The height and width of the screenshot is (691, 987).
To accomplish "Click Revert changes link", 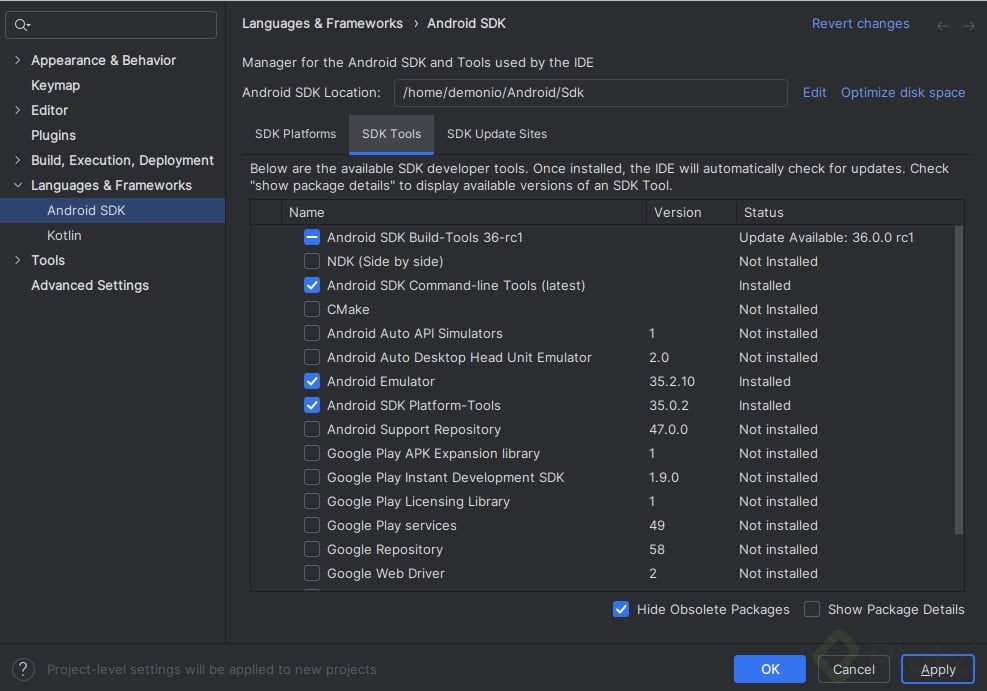I will pyautogui.click(x=860, y=24).
